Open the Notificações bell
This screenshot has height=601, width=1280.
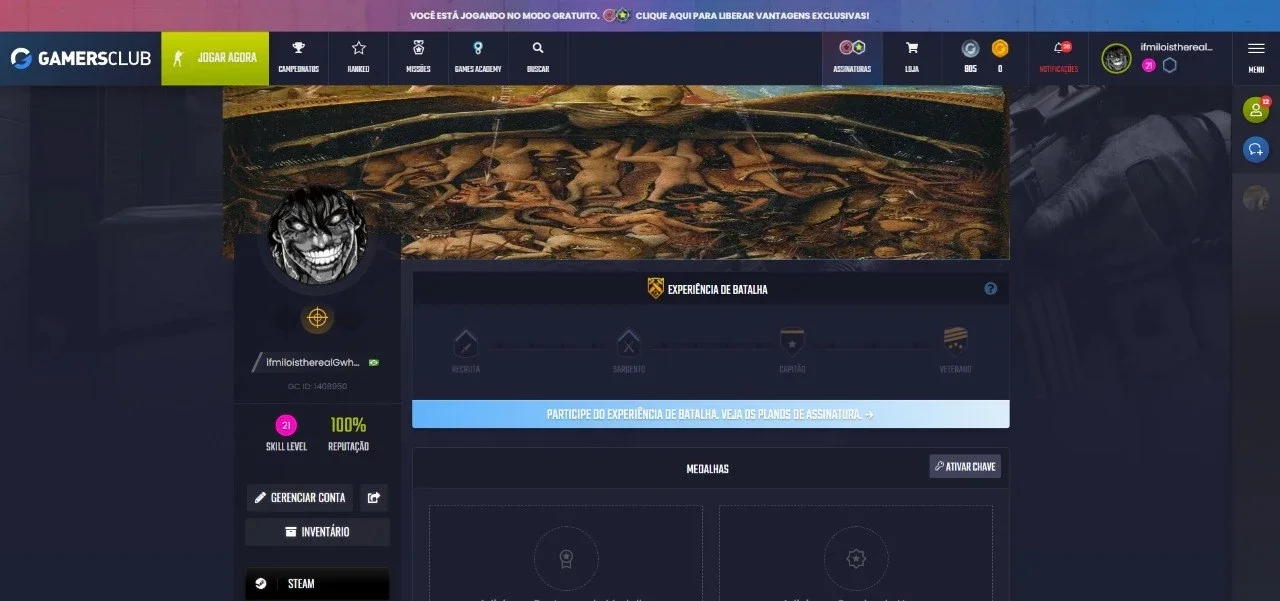click(x=1059, y=58)
